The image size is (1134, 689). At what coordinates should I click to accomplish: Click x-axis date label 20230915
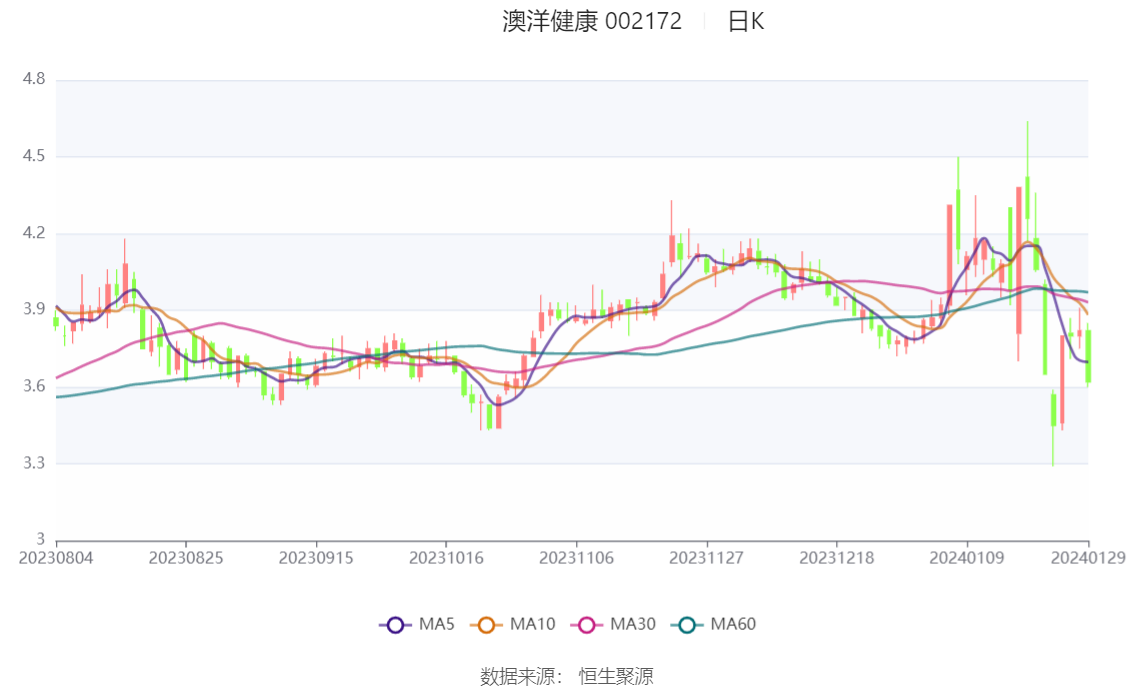316,558
